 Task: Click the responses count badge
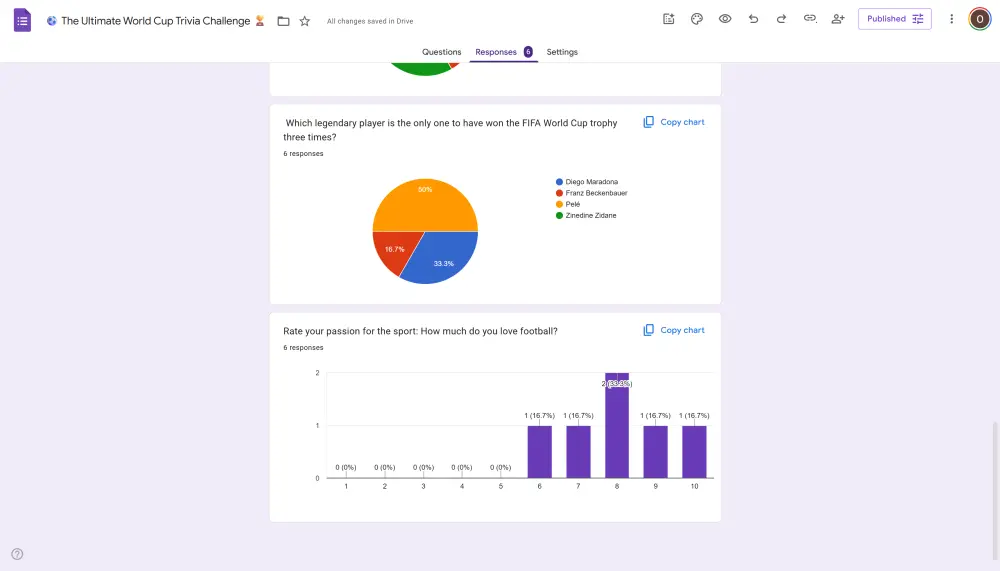click(528, 52)
